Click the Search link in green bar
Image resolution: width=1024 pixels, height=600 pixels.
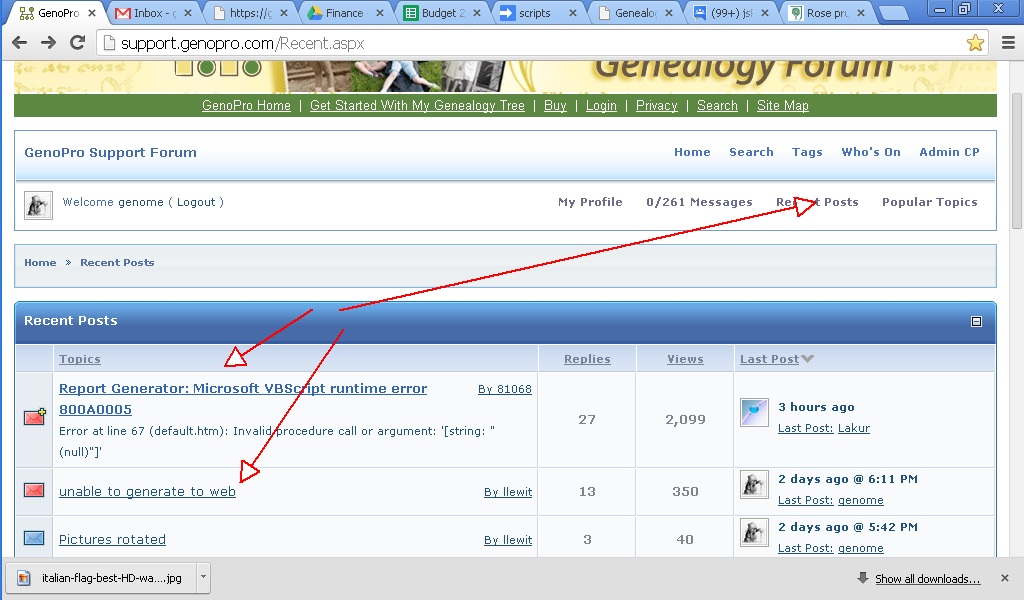(717, 105)
